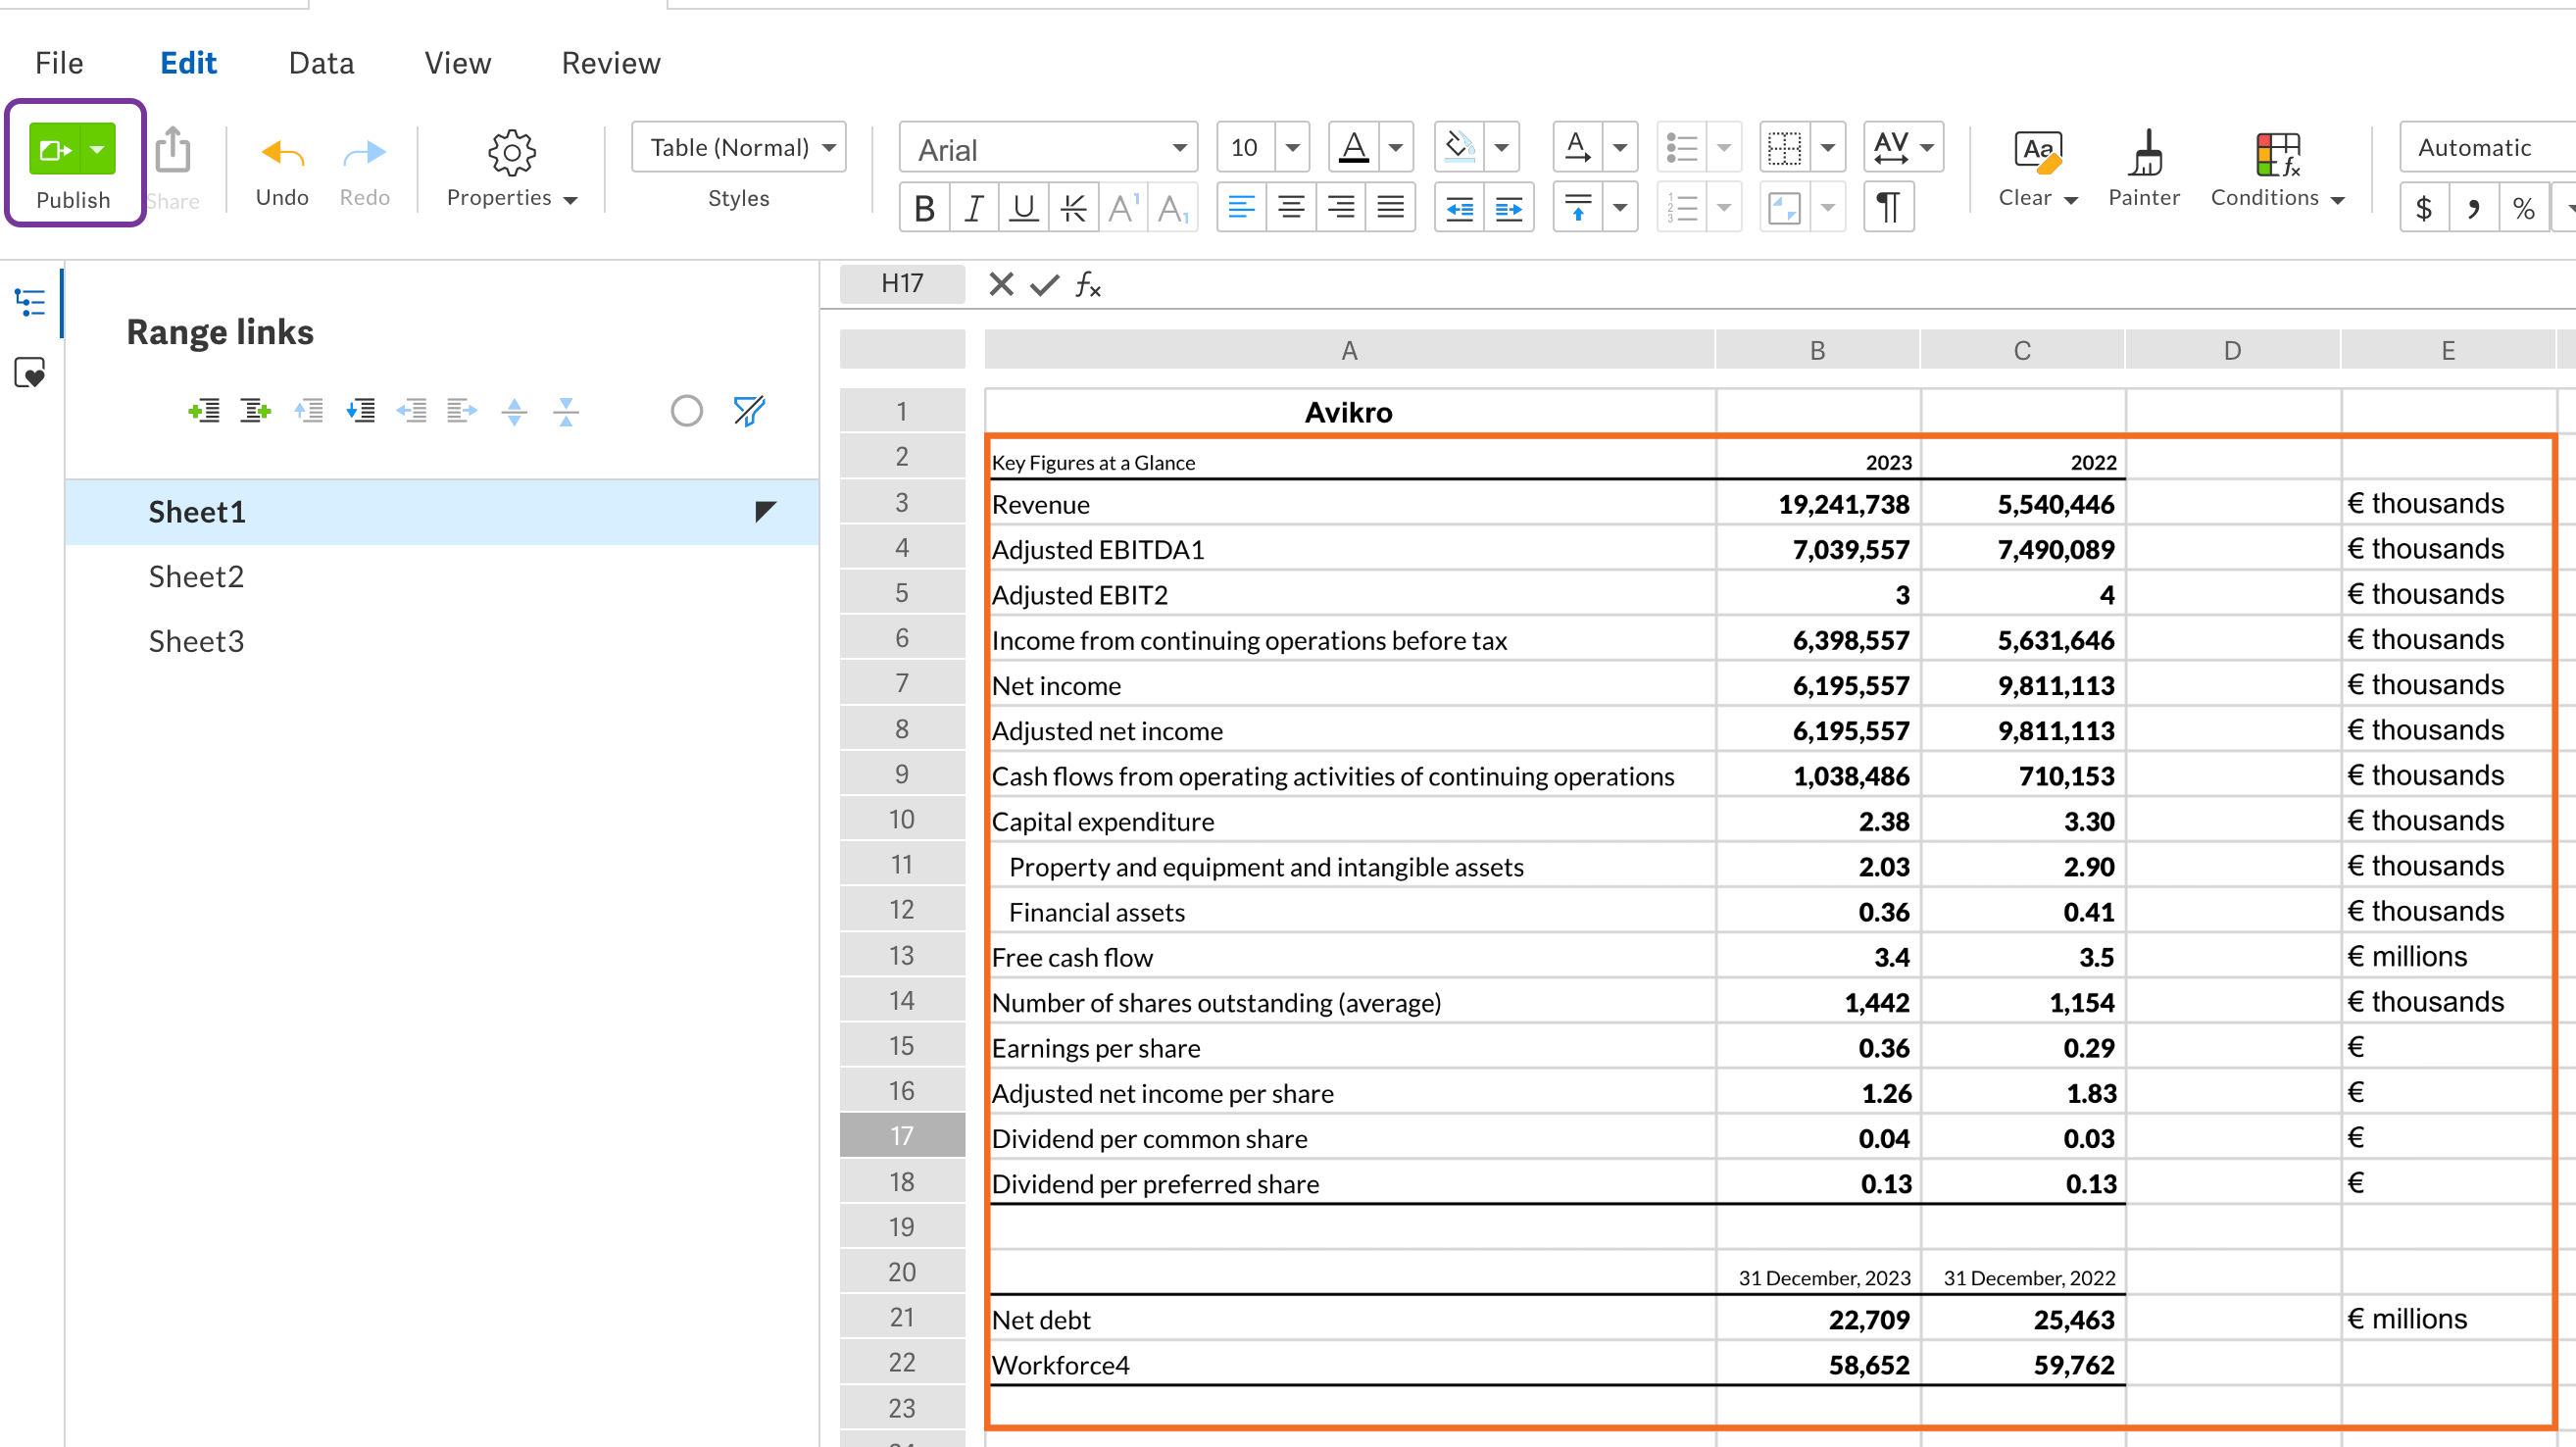
Task: Open the favorites sidebar panel icon
Action: [x=30, y=373]
